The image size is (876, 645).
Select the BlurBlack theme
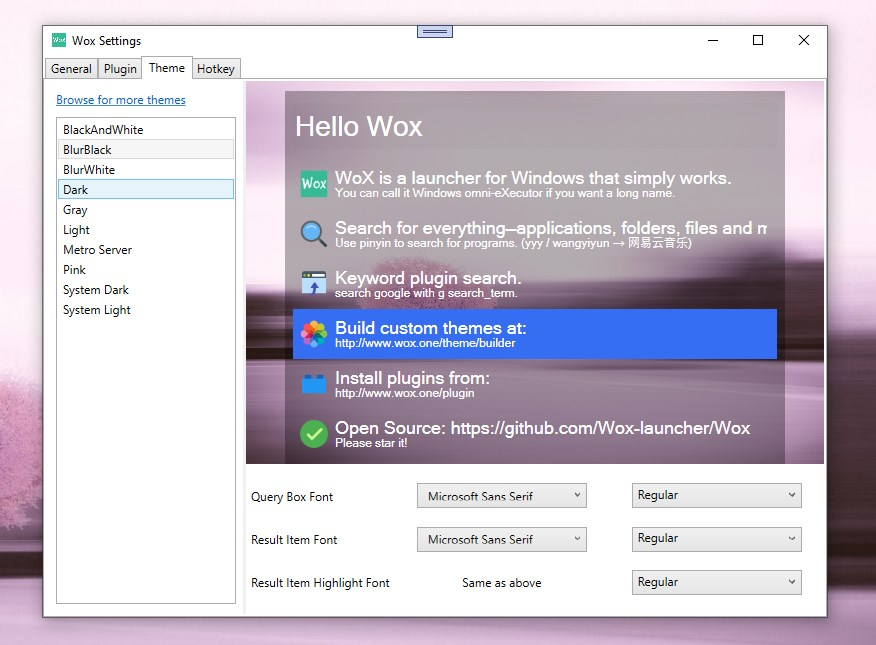pos(146,150)
